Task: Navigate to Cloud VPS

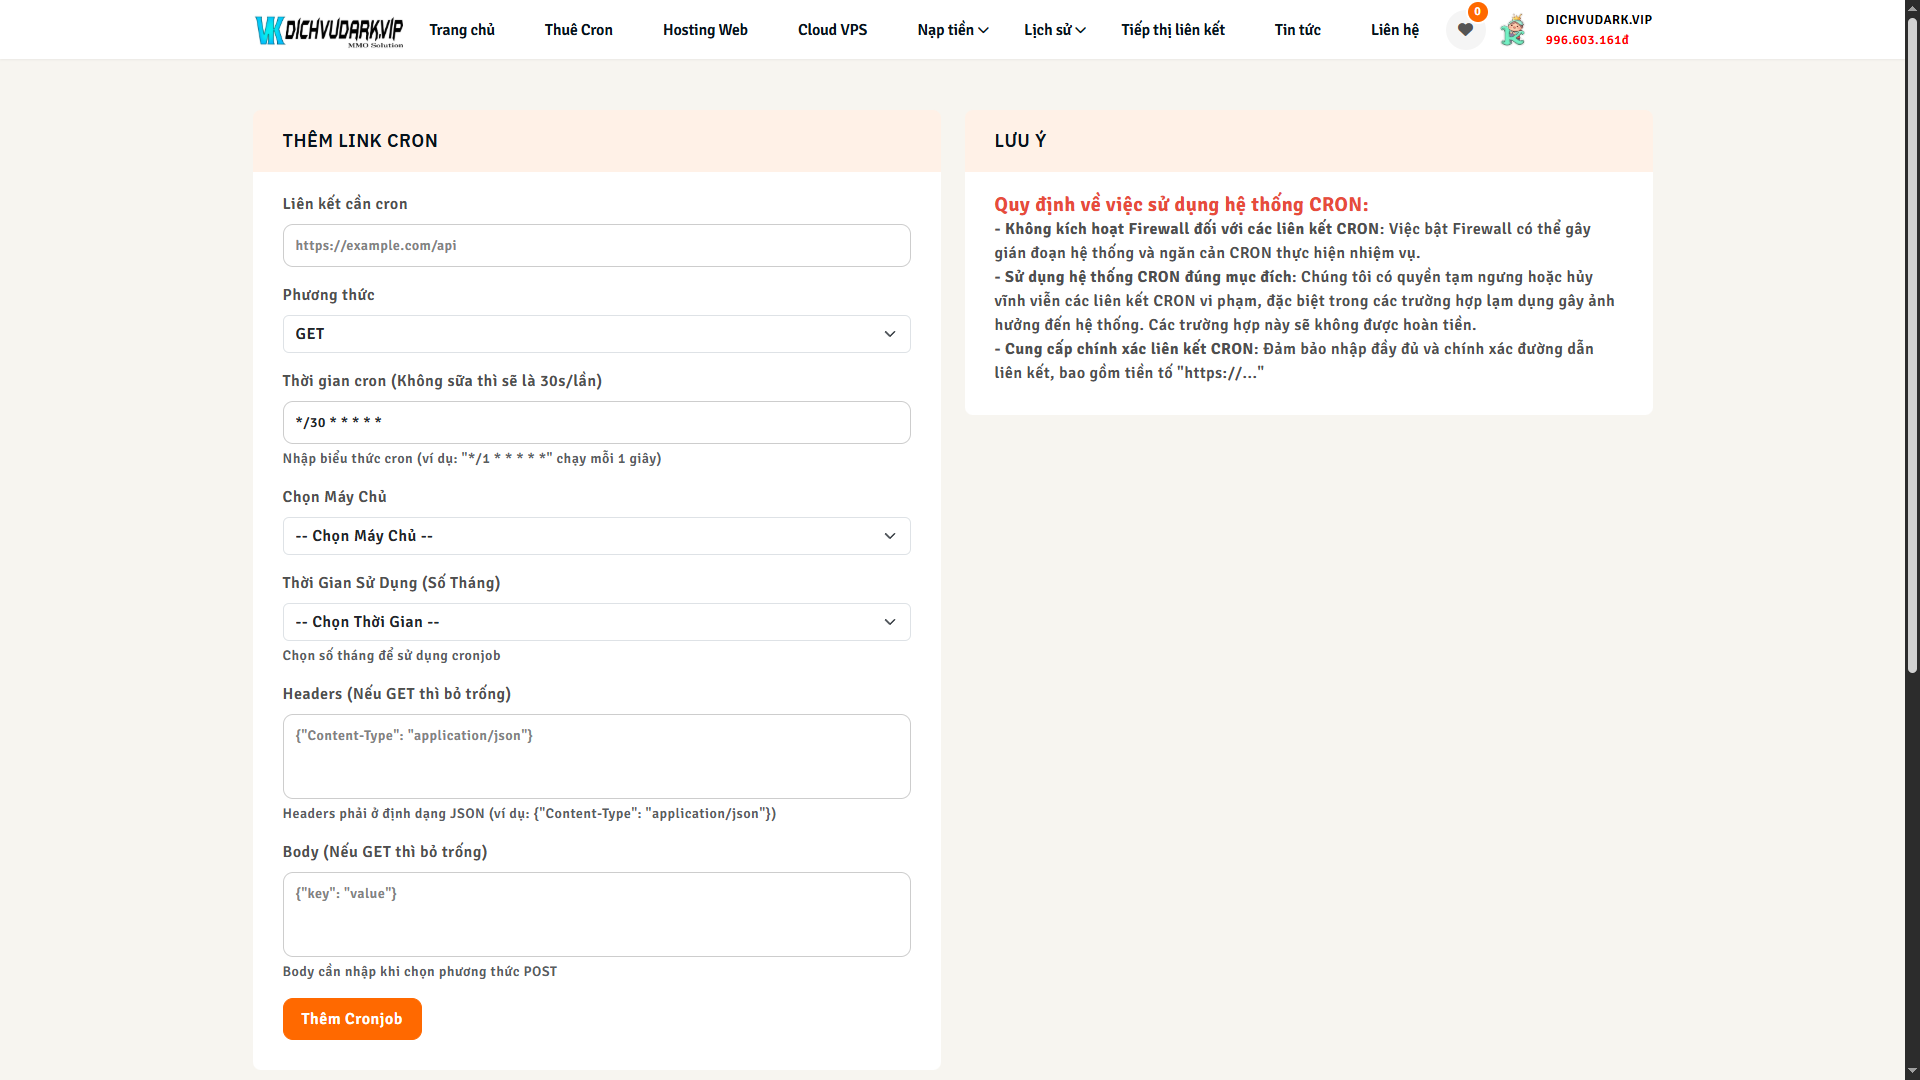Action: click(832, 30)
